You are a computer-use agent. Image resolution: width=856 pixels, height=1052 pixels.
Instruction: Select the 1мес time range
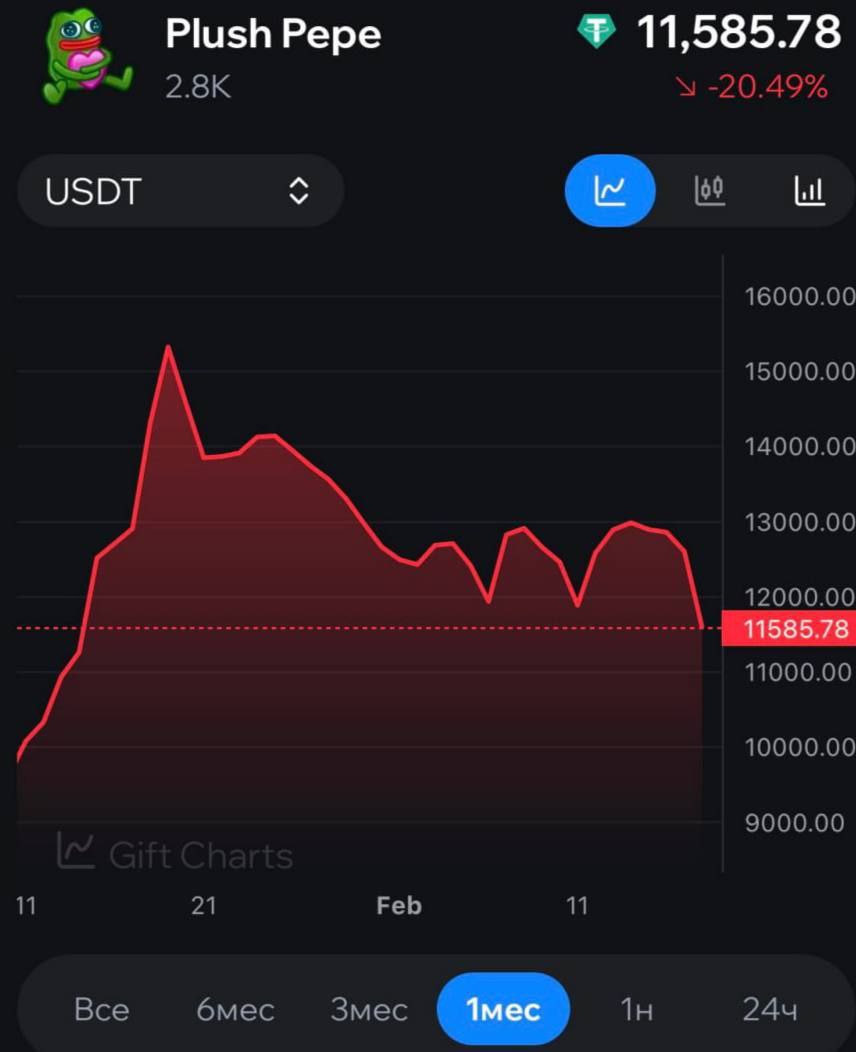[x=503, y=1009]
